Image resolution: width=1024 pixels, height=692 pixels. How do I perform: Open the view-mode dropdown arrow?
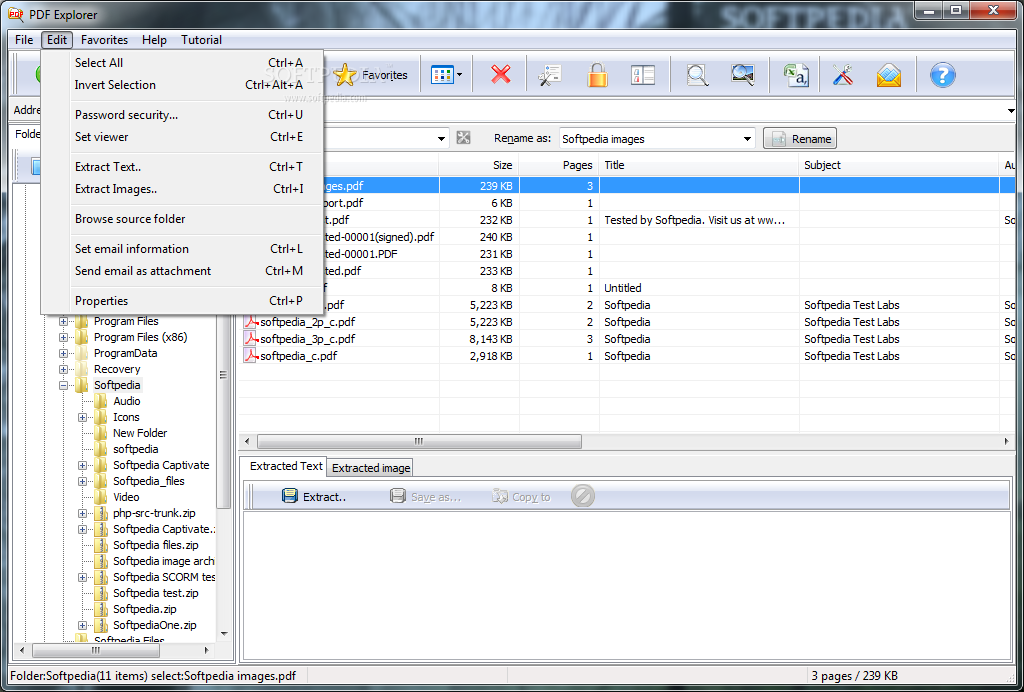tap(460, 75)
